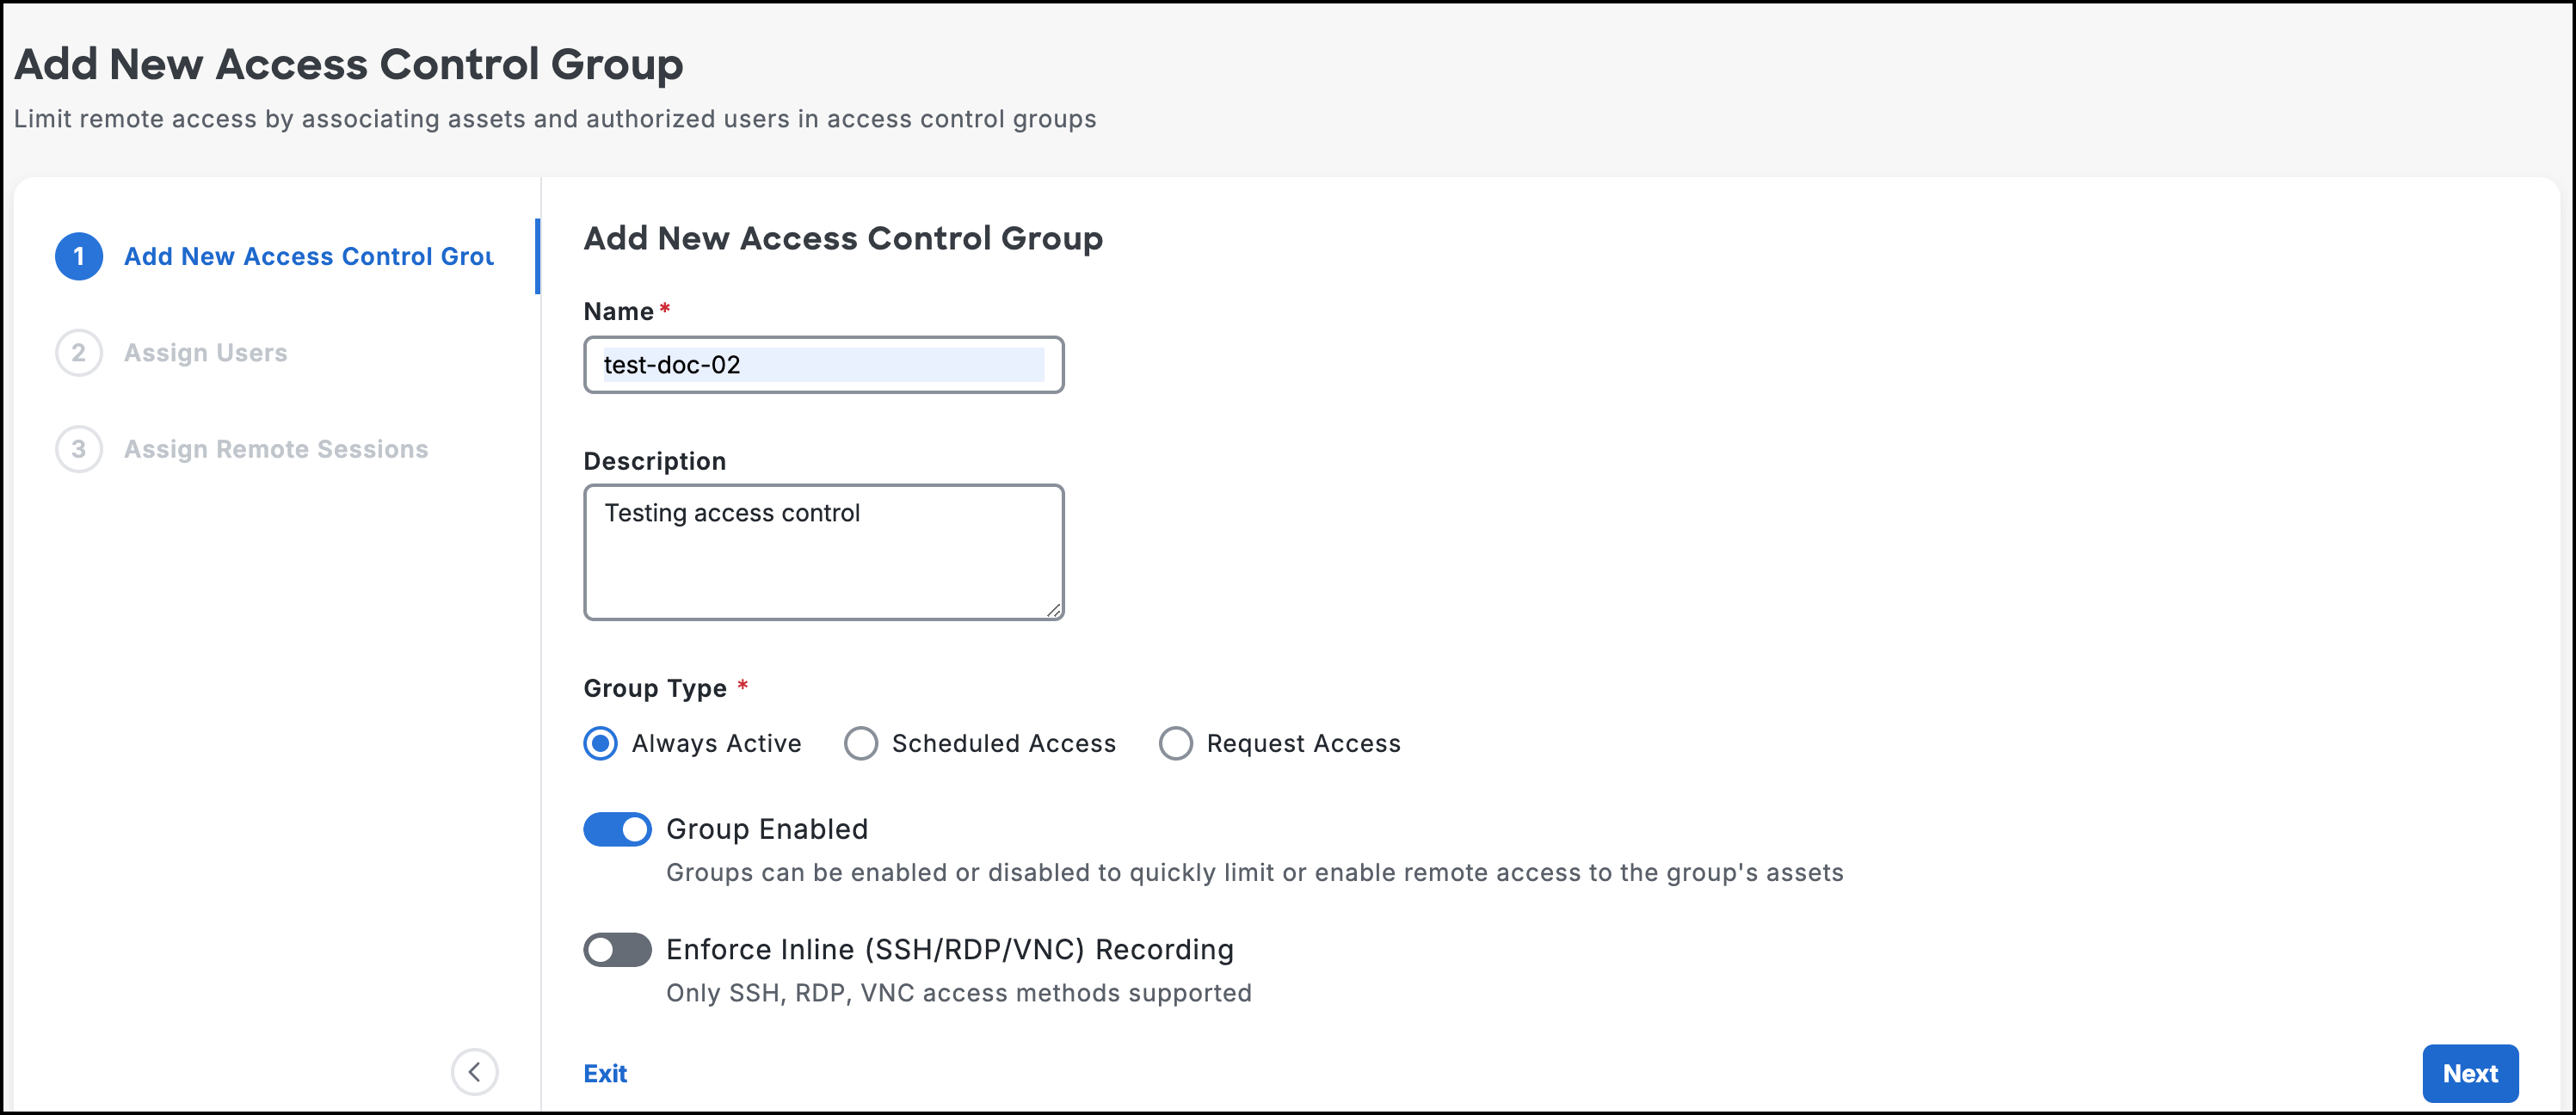
Task: Click the Testing access control description text
Action: click(733, 512)
